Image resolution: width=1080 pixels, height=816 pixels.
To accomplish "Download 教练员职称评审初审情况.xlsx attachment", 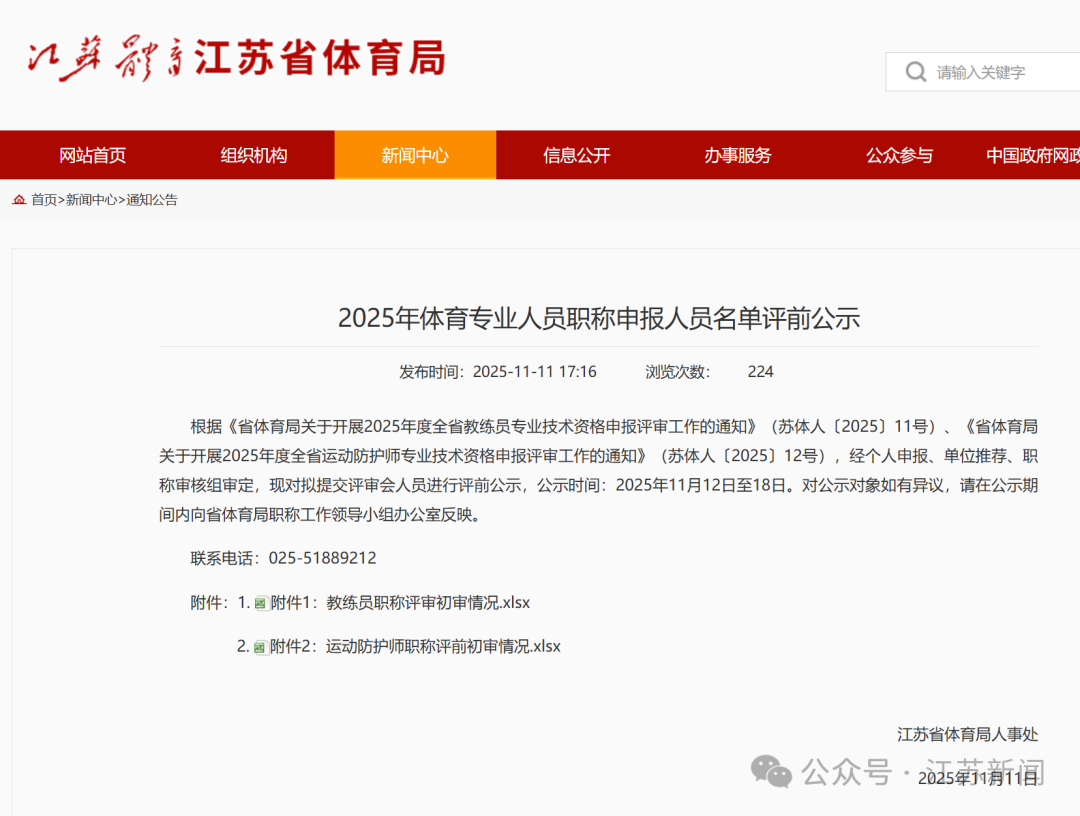I will [428, 602].
